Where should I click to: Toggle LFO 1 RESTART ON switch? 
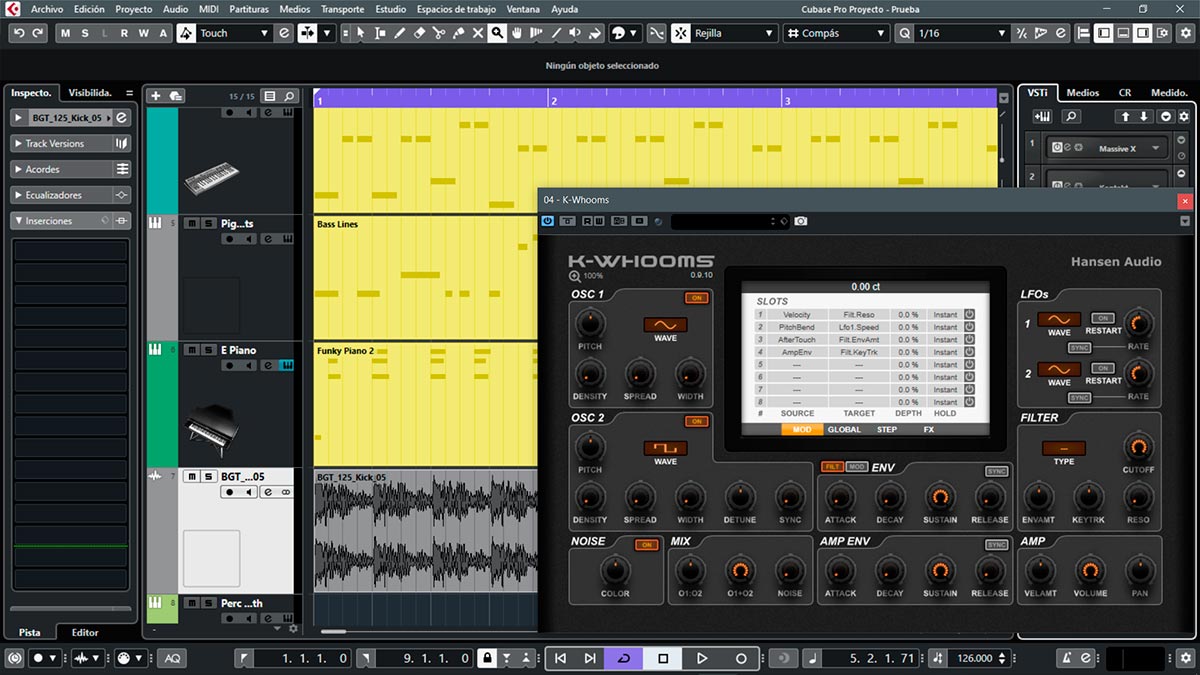(x=1103, y=318)
